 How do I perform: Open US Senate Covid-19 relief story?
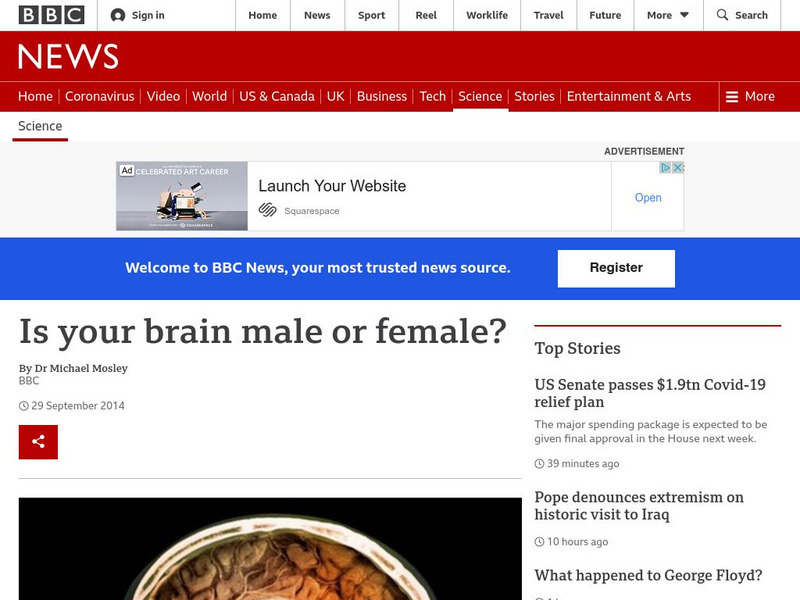coord(649,393)
